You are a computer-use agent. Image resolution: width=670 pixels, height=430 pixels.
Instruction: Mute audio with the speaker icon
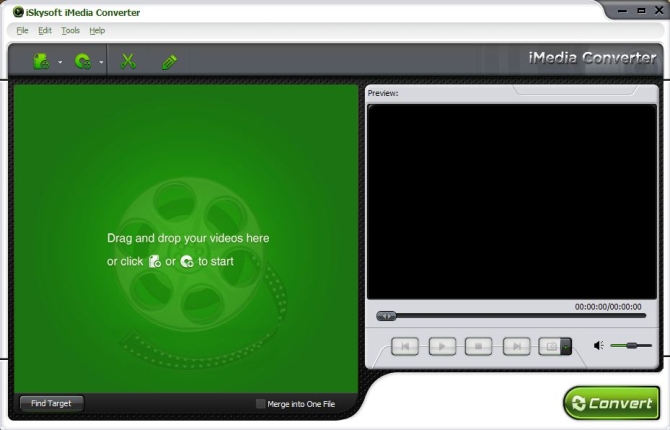[598, 346]
